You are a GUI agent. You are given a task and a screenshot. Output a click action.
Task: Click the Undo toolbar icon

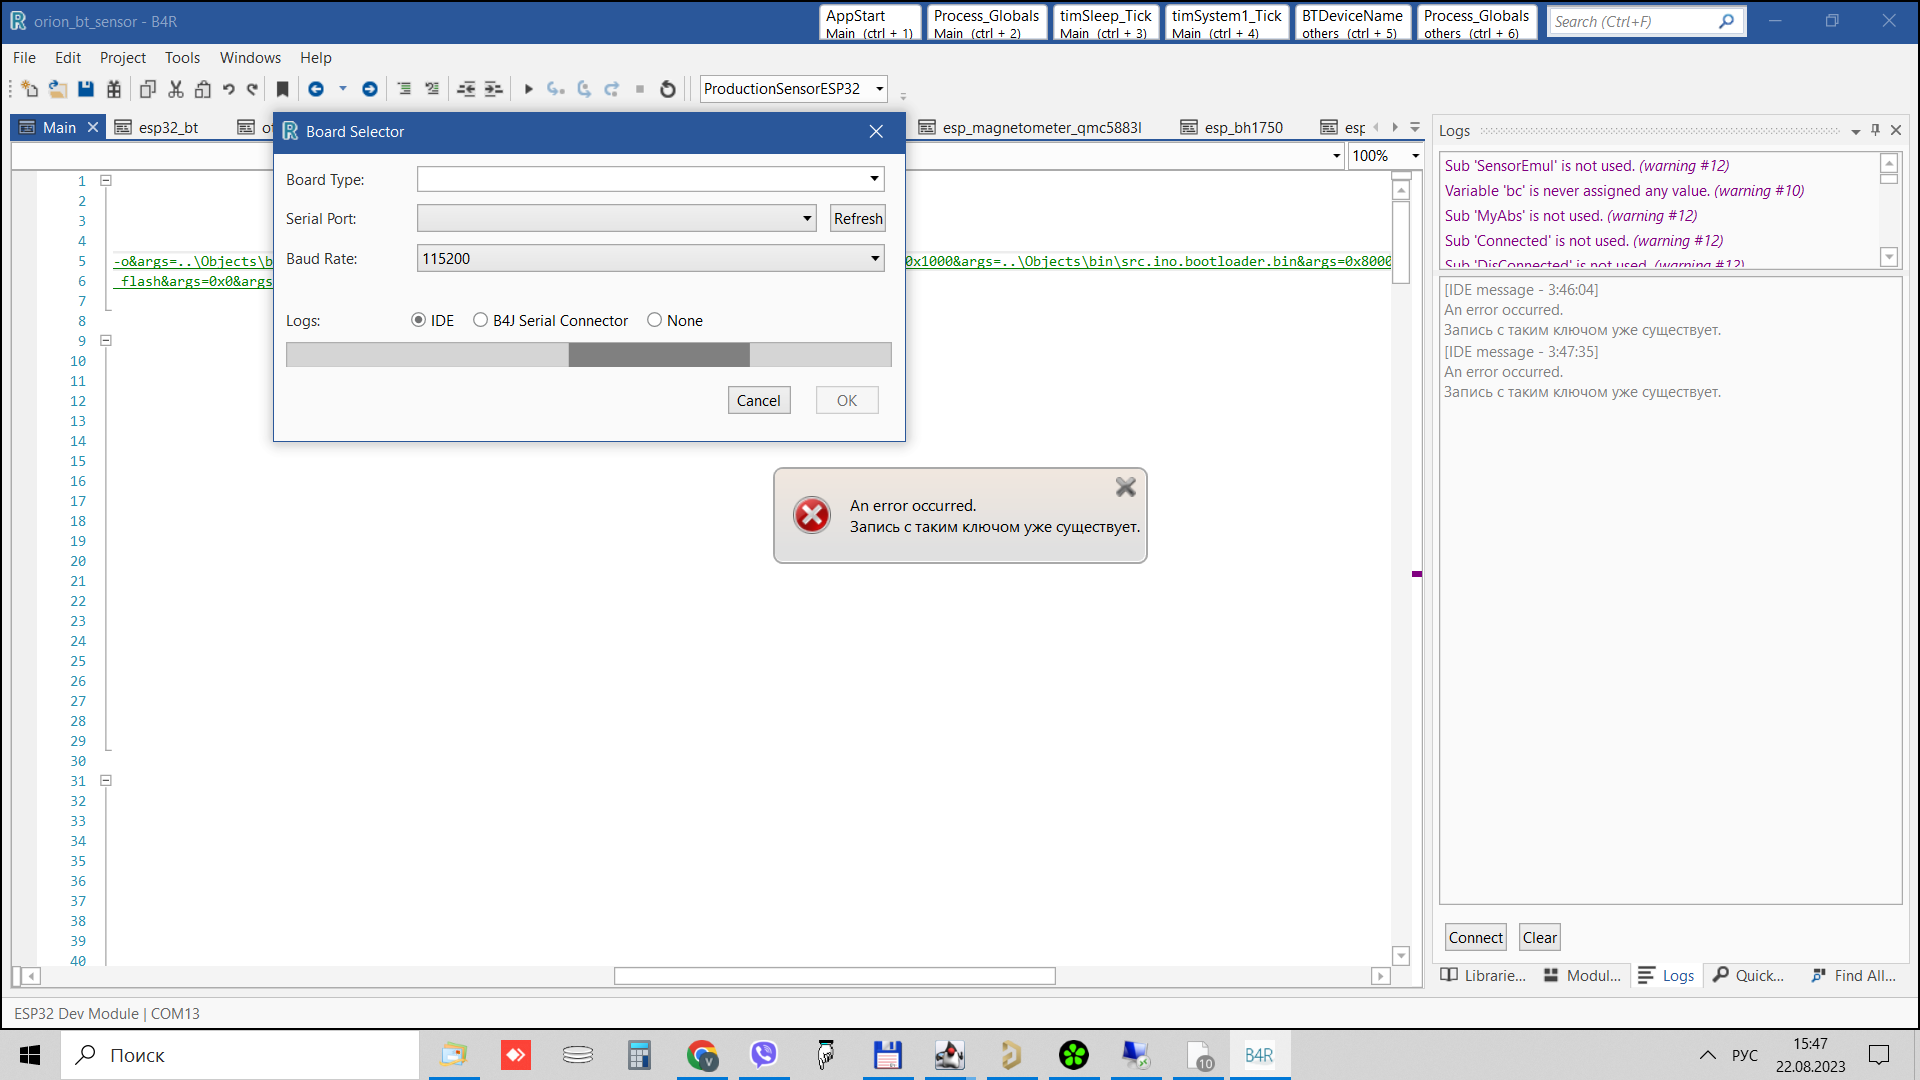(229, 89)
